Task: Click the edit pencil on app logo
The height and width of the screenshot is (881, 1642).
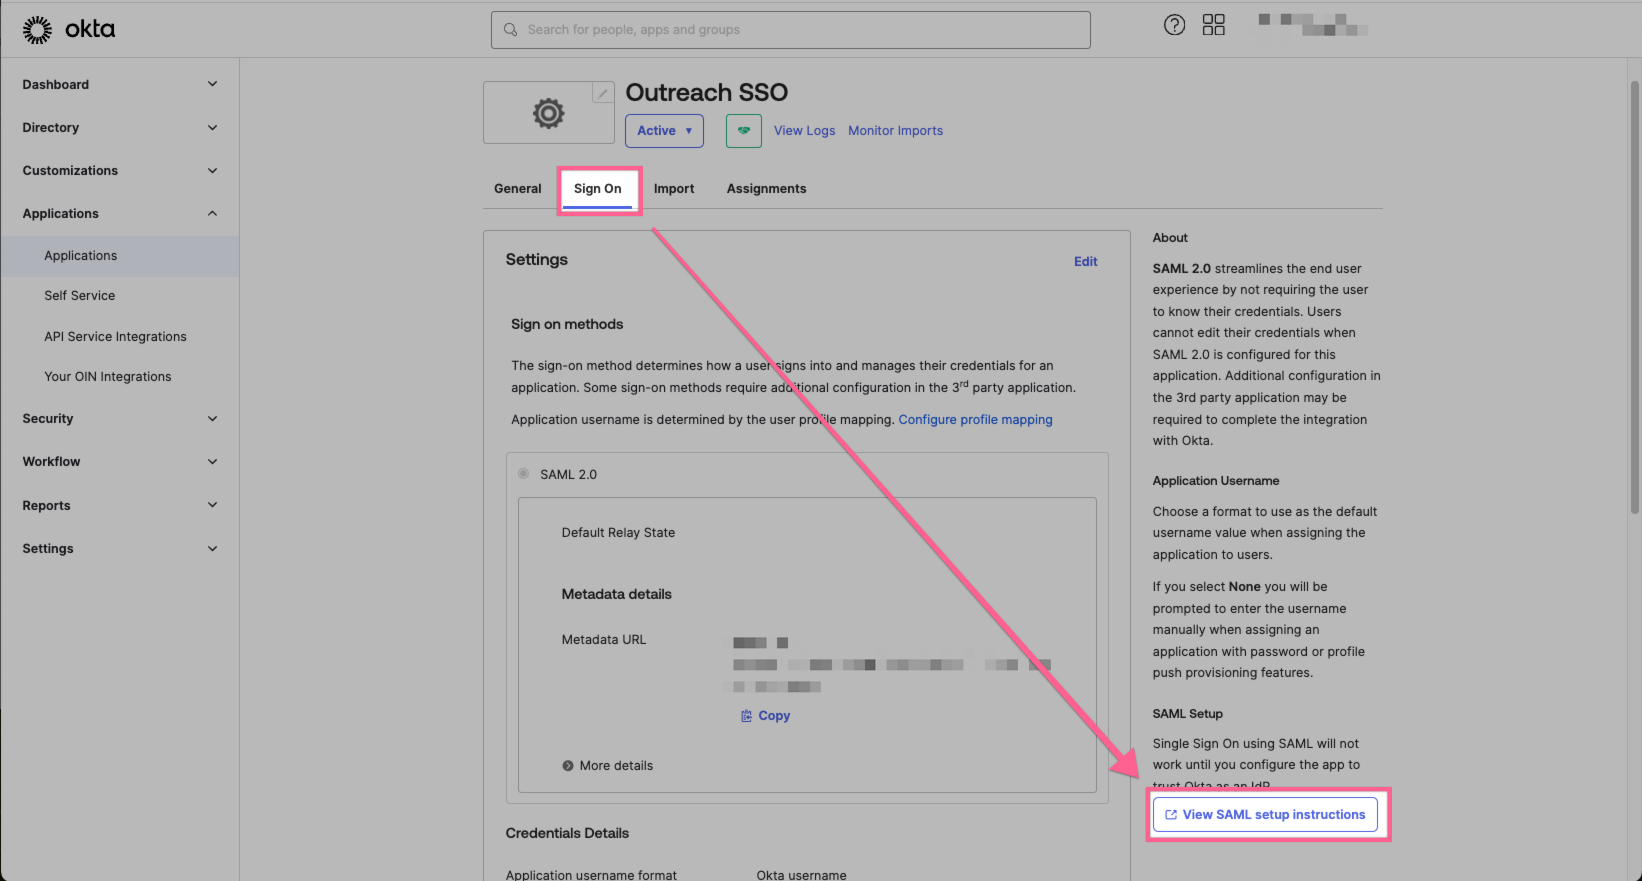Action: pyautogui.click(x=603, y=93)
